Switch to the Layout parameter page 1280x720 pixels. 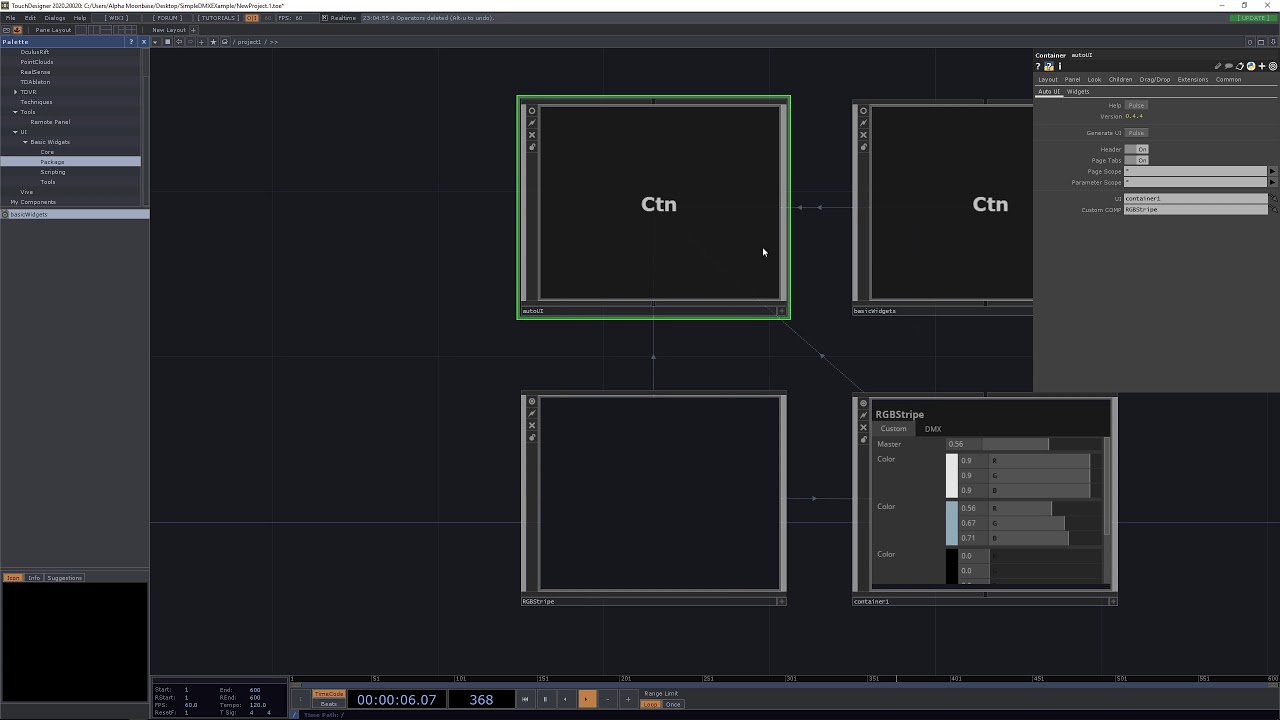(x=1048, y=80)
